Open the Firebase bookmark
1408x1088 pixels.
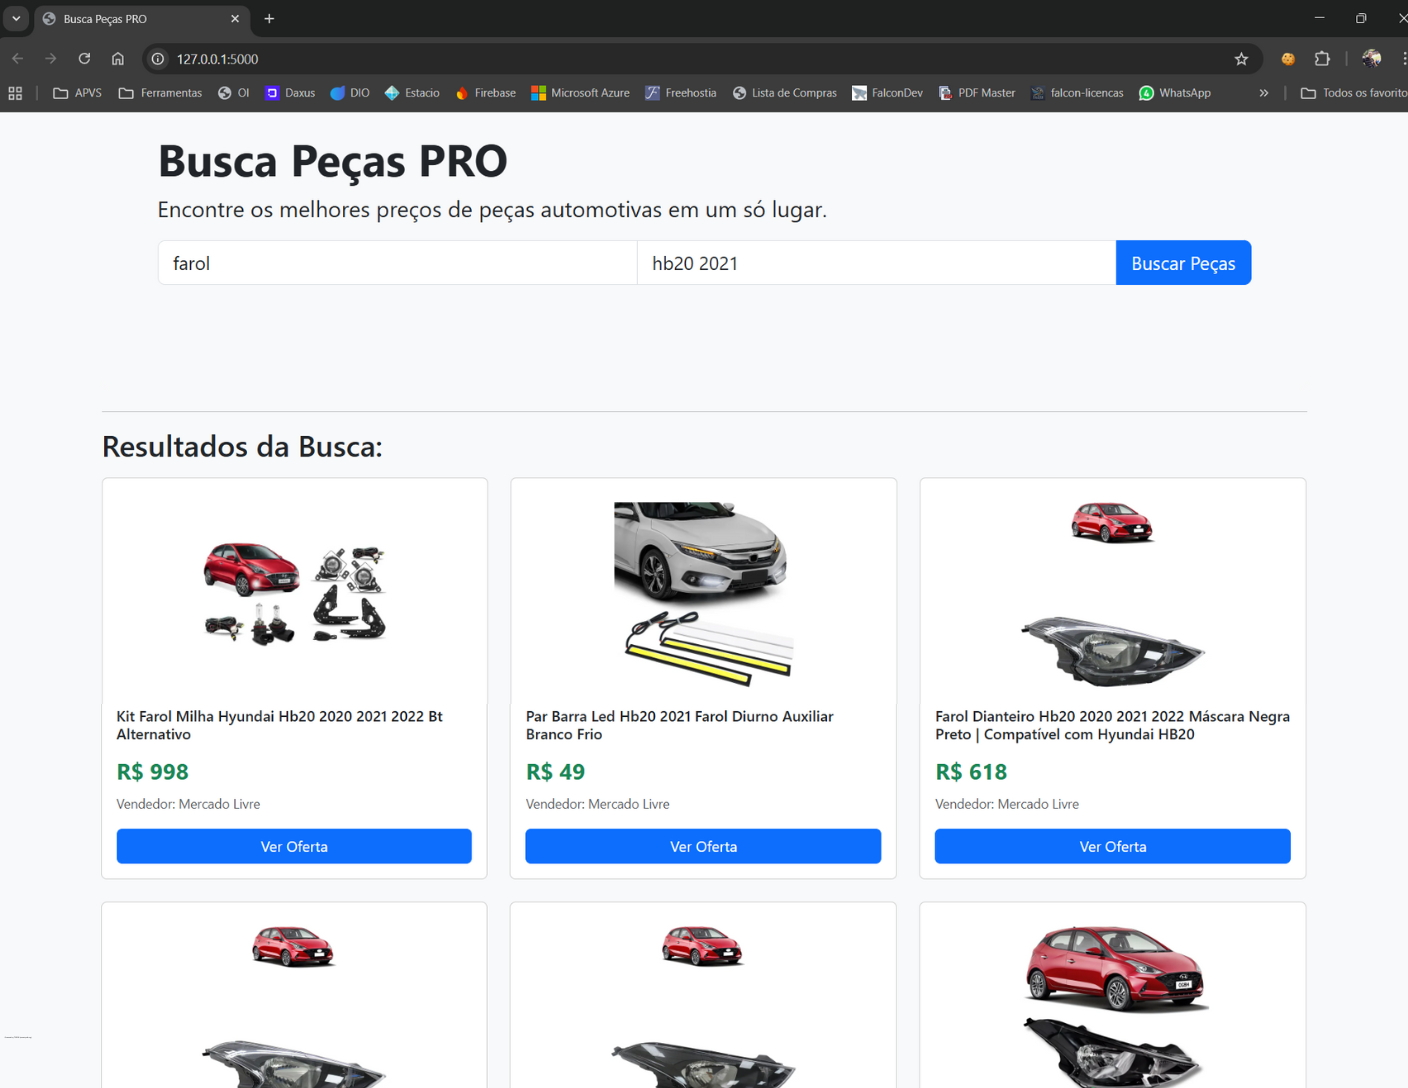pyautogui.click(x=485, y=93)
